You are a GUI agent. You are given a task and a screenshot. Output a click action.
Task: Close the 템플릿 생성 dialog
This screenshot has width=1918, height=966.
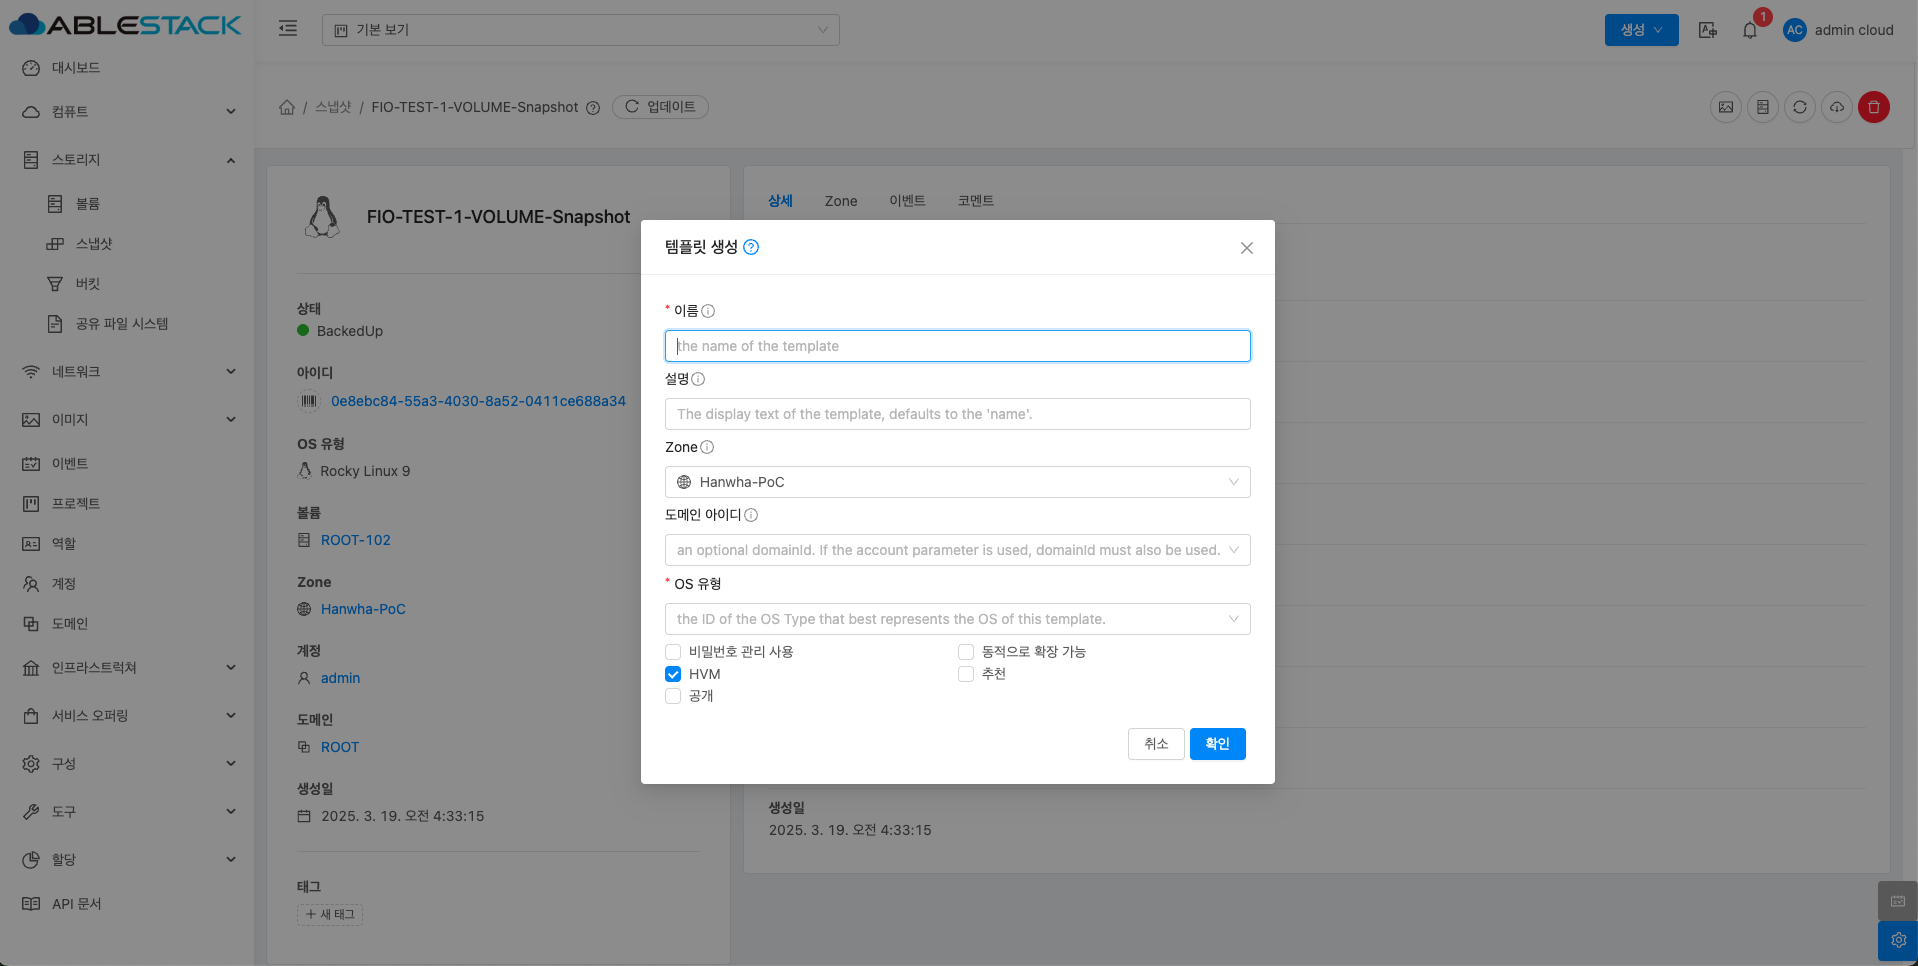1246,248
